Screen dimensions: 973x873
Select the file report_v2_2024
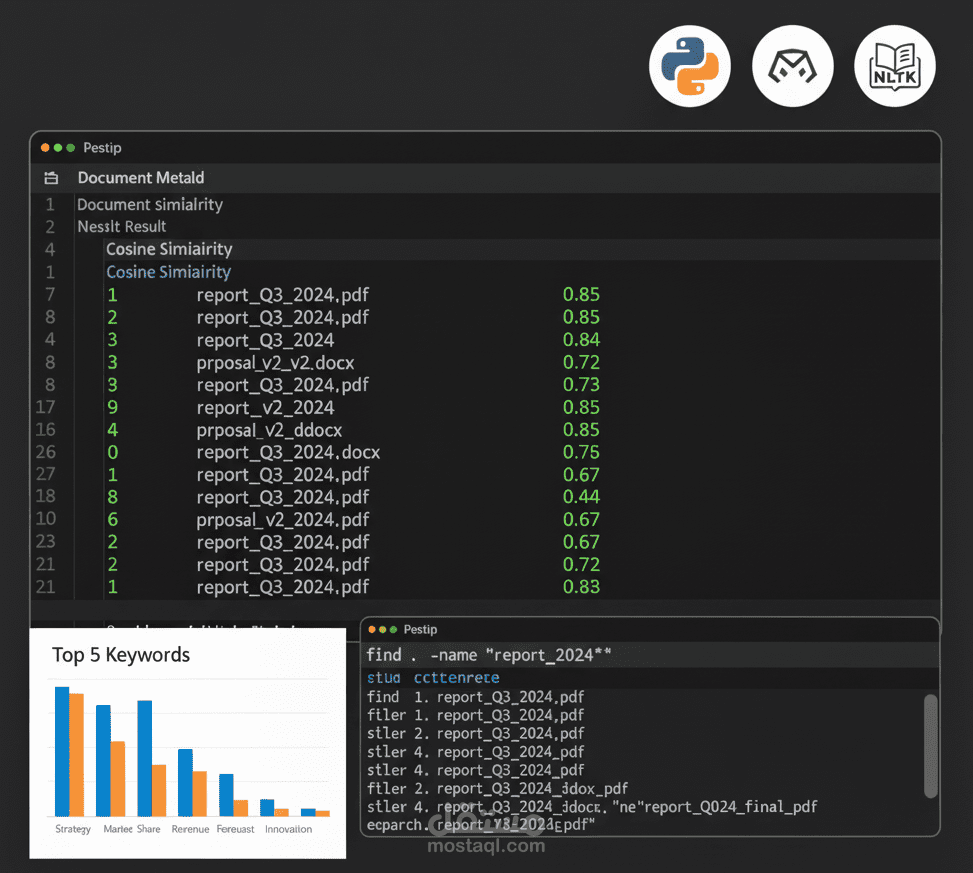pyautogui.click(x=266, y=408)
